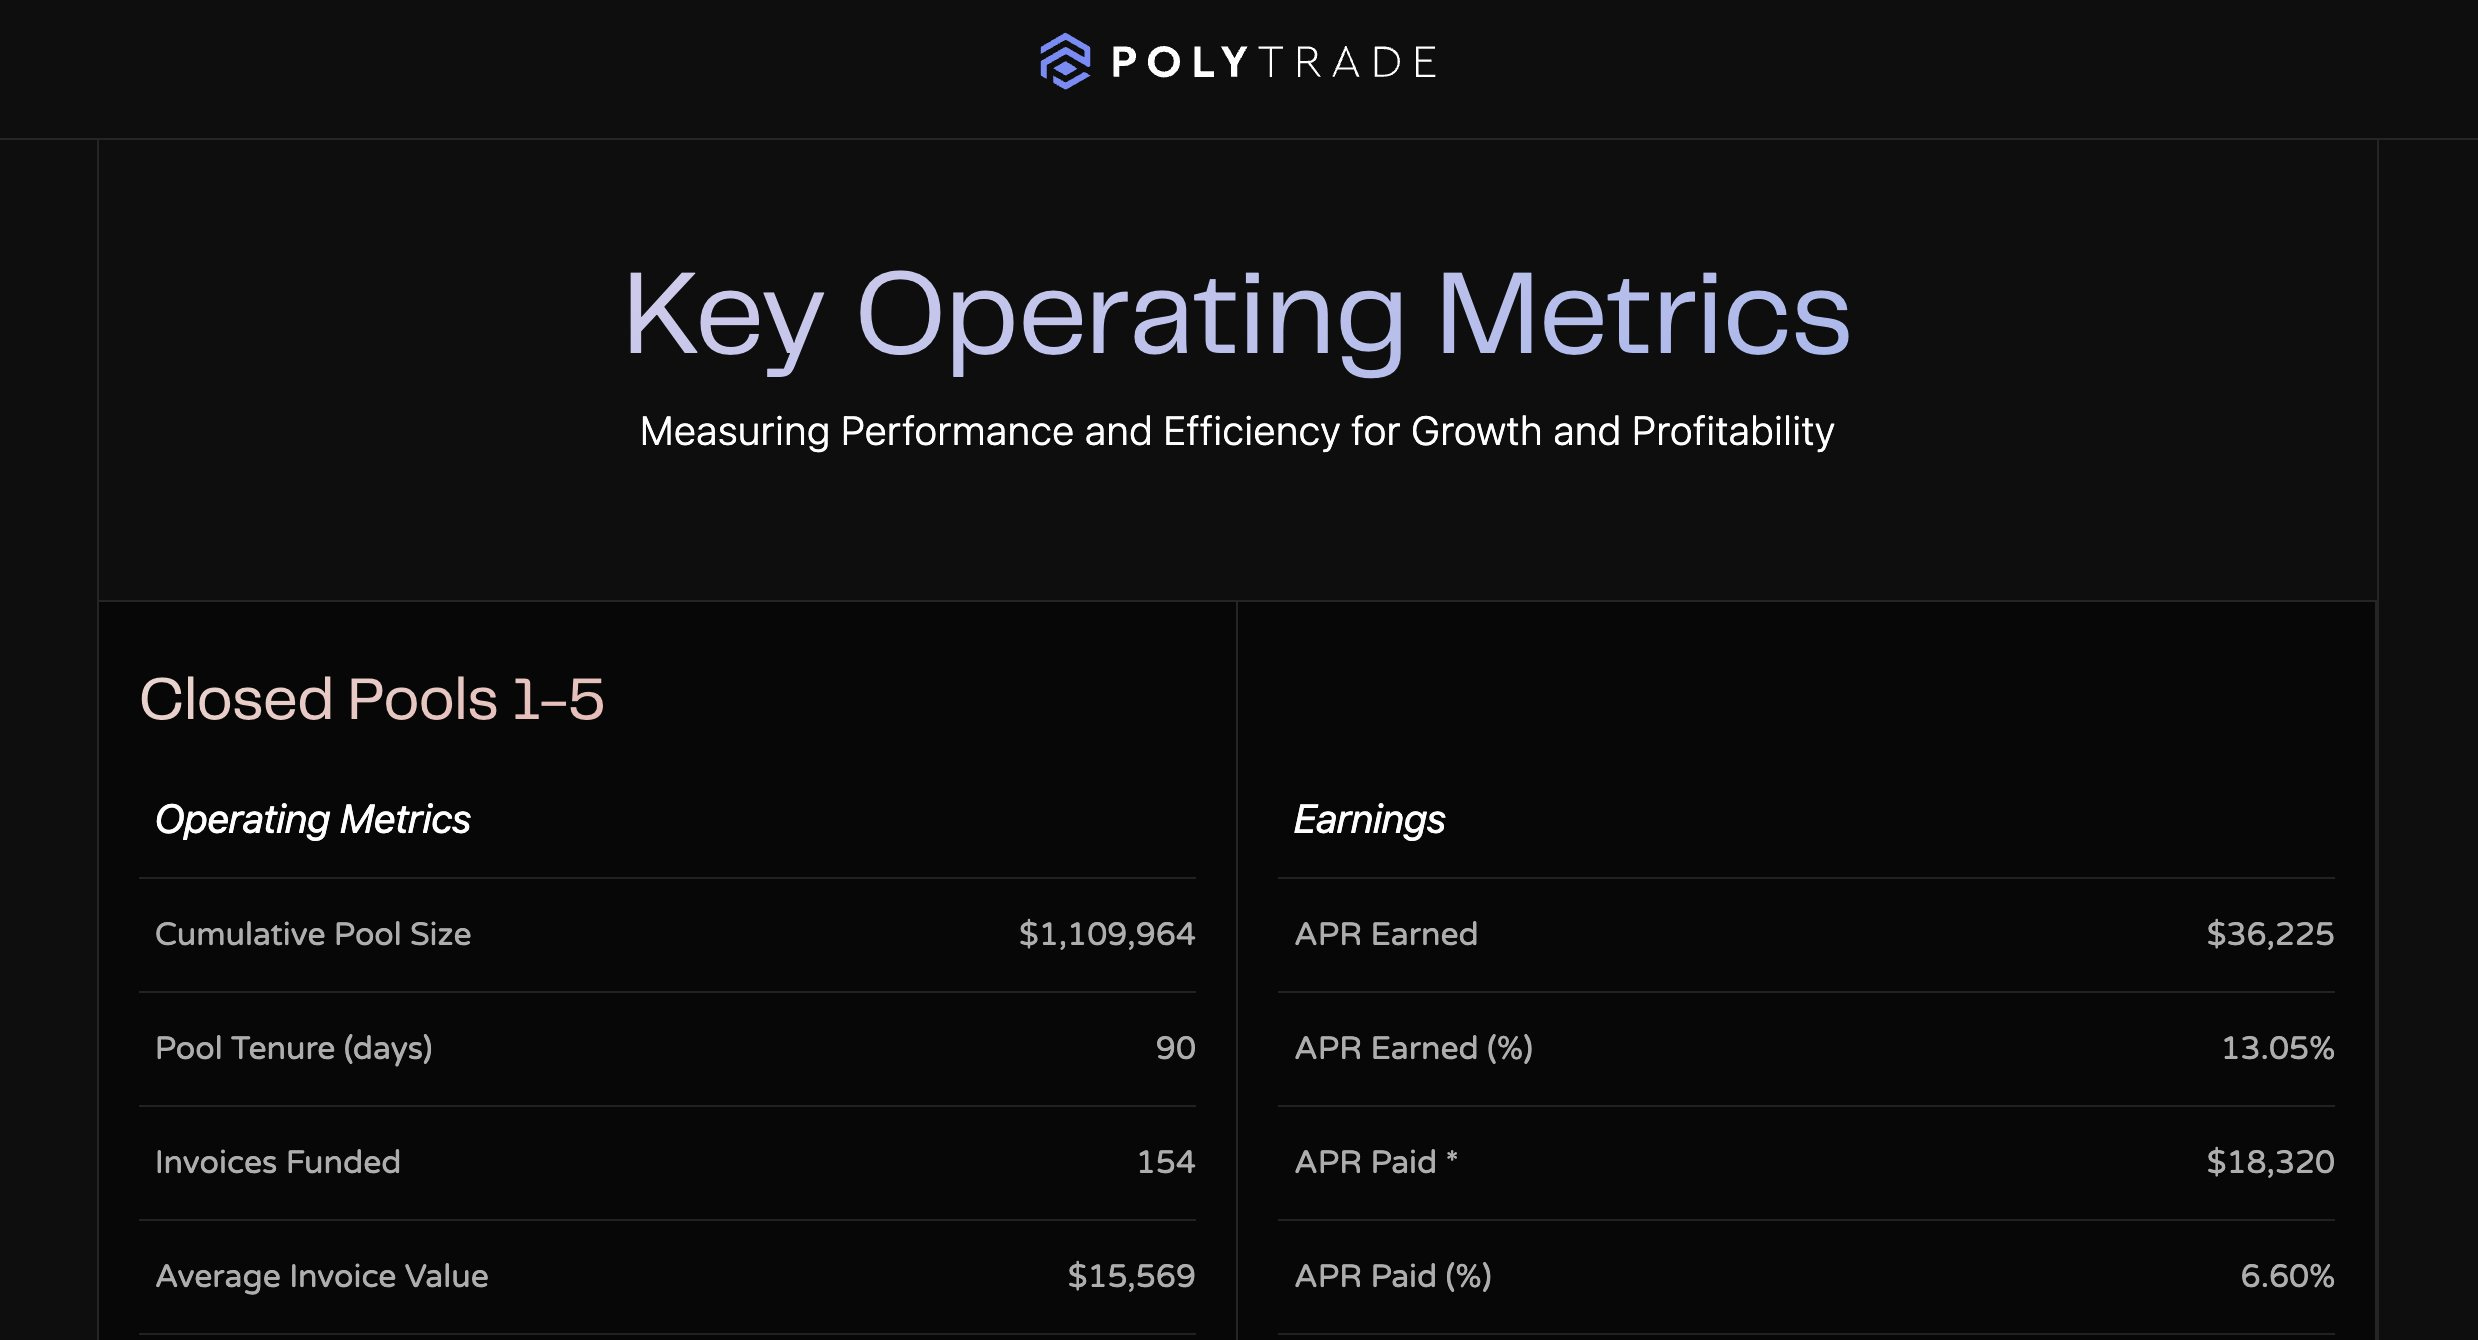Image resolution: width=2478 pixels, height=1340 pixels.
Task: Click the Earnings section header
Action: 1369,819
